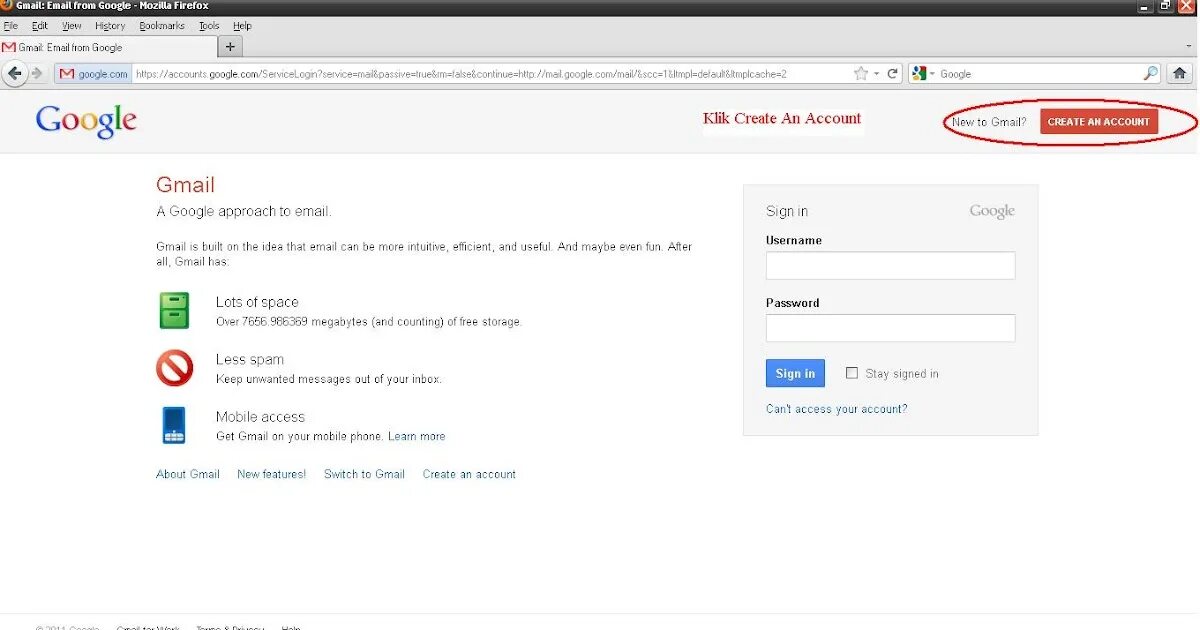Viewport: 1200px width, 630px height.
Task: Click the blue Sign in button
Action: (x=795, y=373)
